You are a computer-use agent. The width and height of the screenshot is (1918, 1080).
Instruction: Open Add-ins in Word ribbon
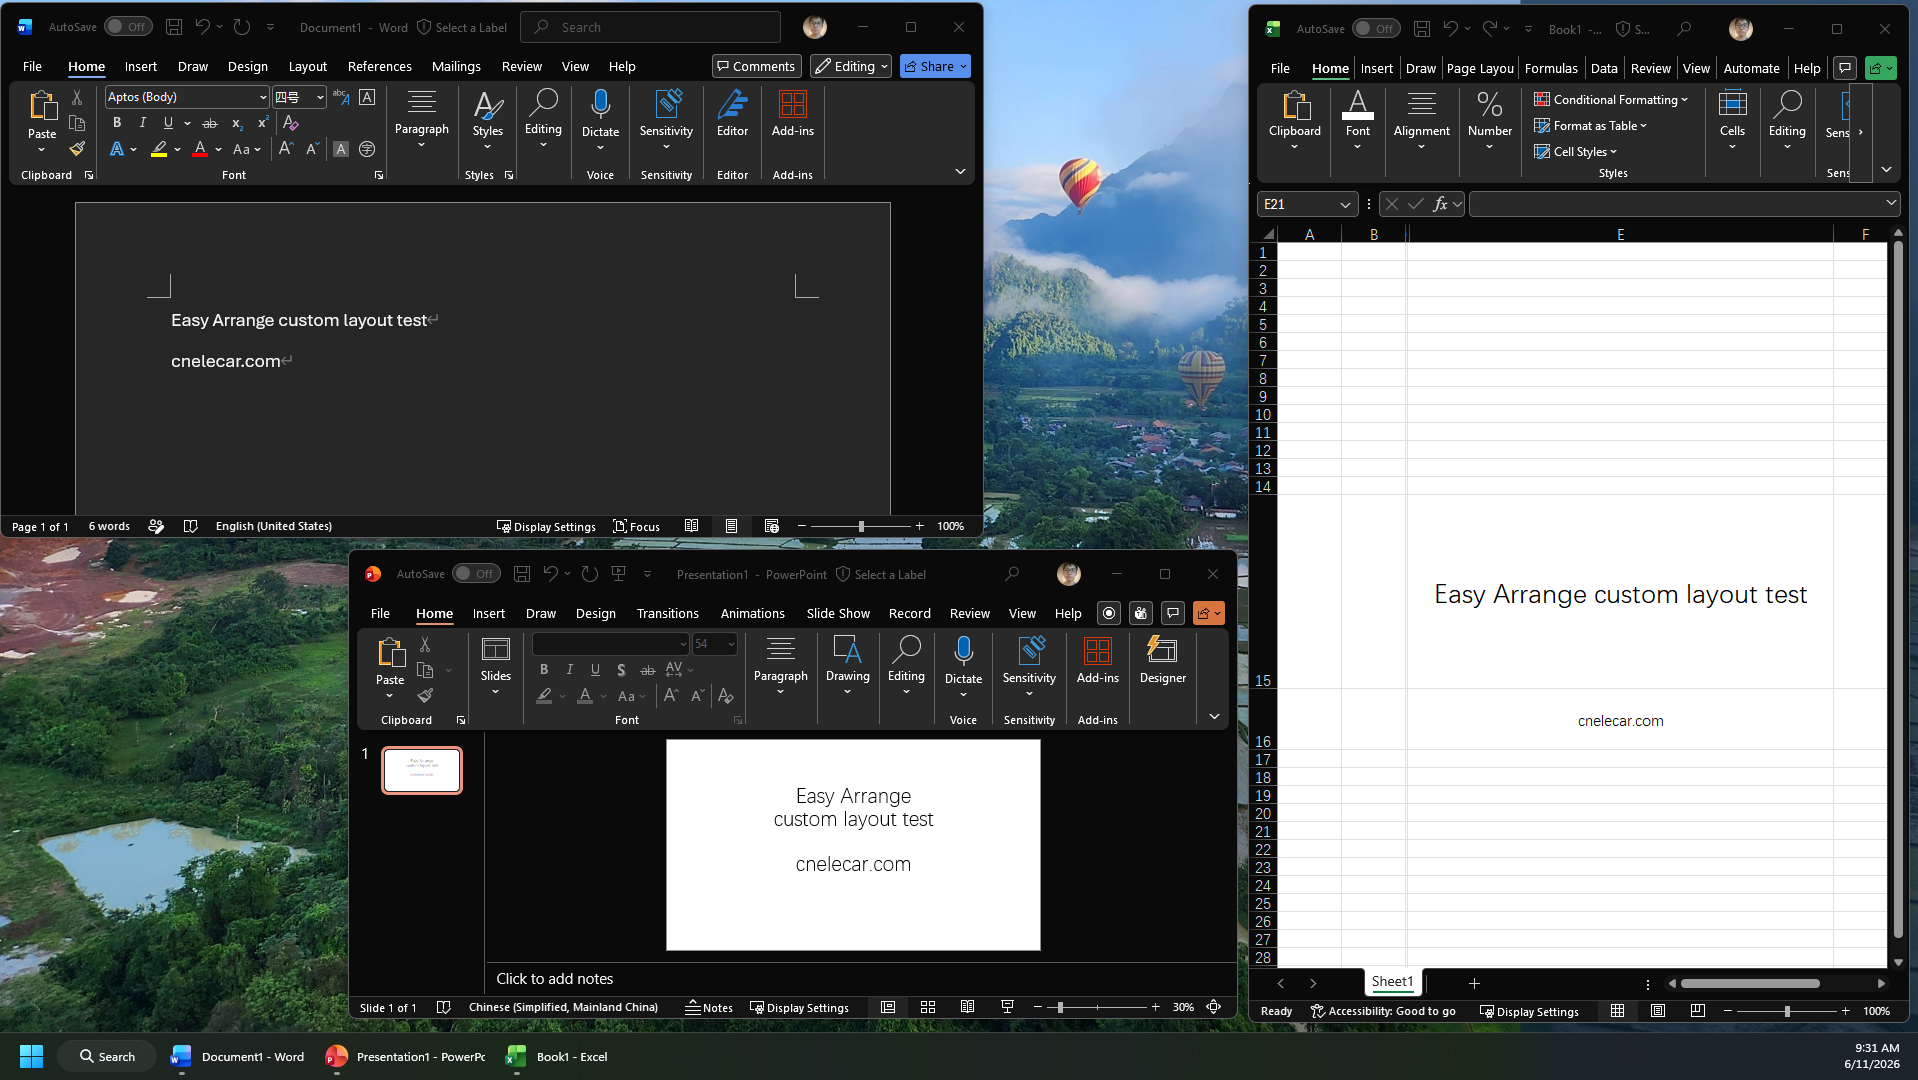point(792,112)
